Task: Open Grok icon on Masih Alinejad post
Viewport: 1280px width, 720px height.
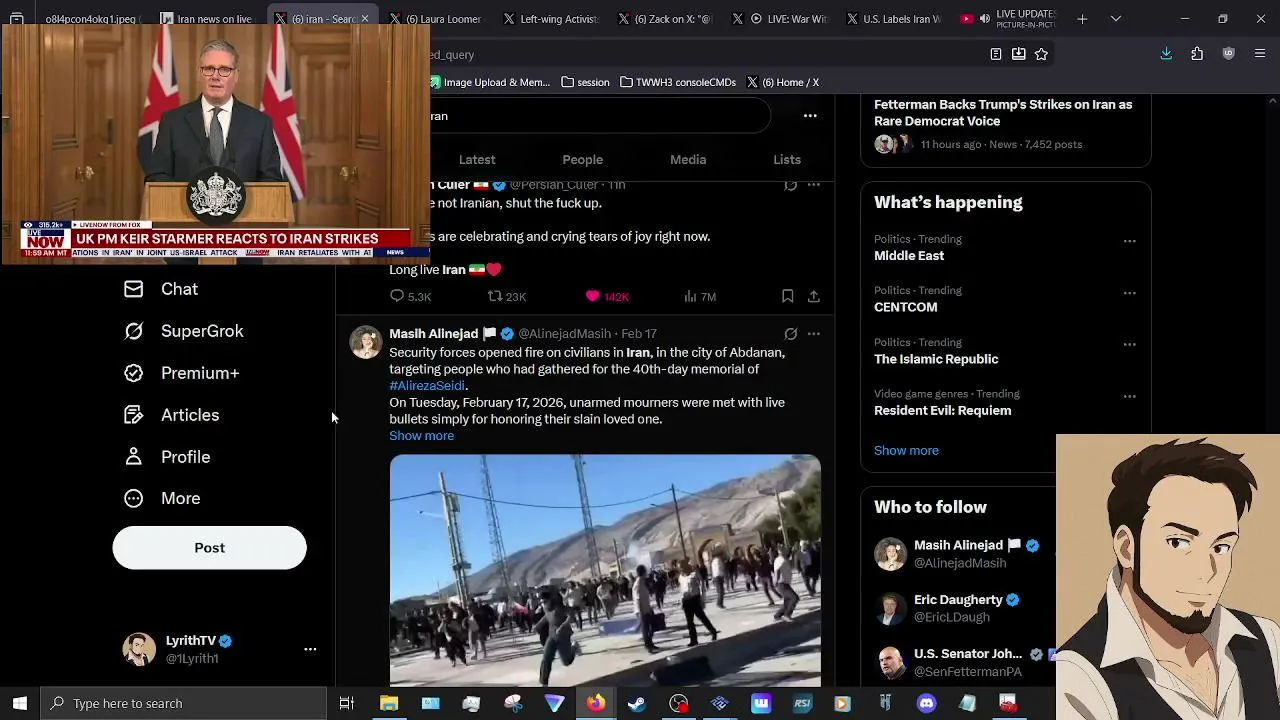Action: click(x=790, y=334)
